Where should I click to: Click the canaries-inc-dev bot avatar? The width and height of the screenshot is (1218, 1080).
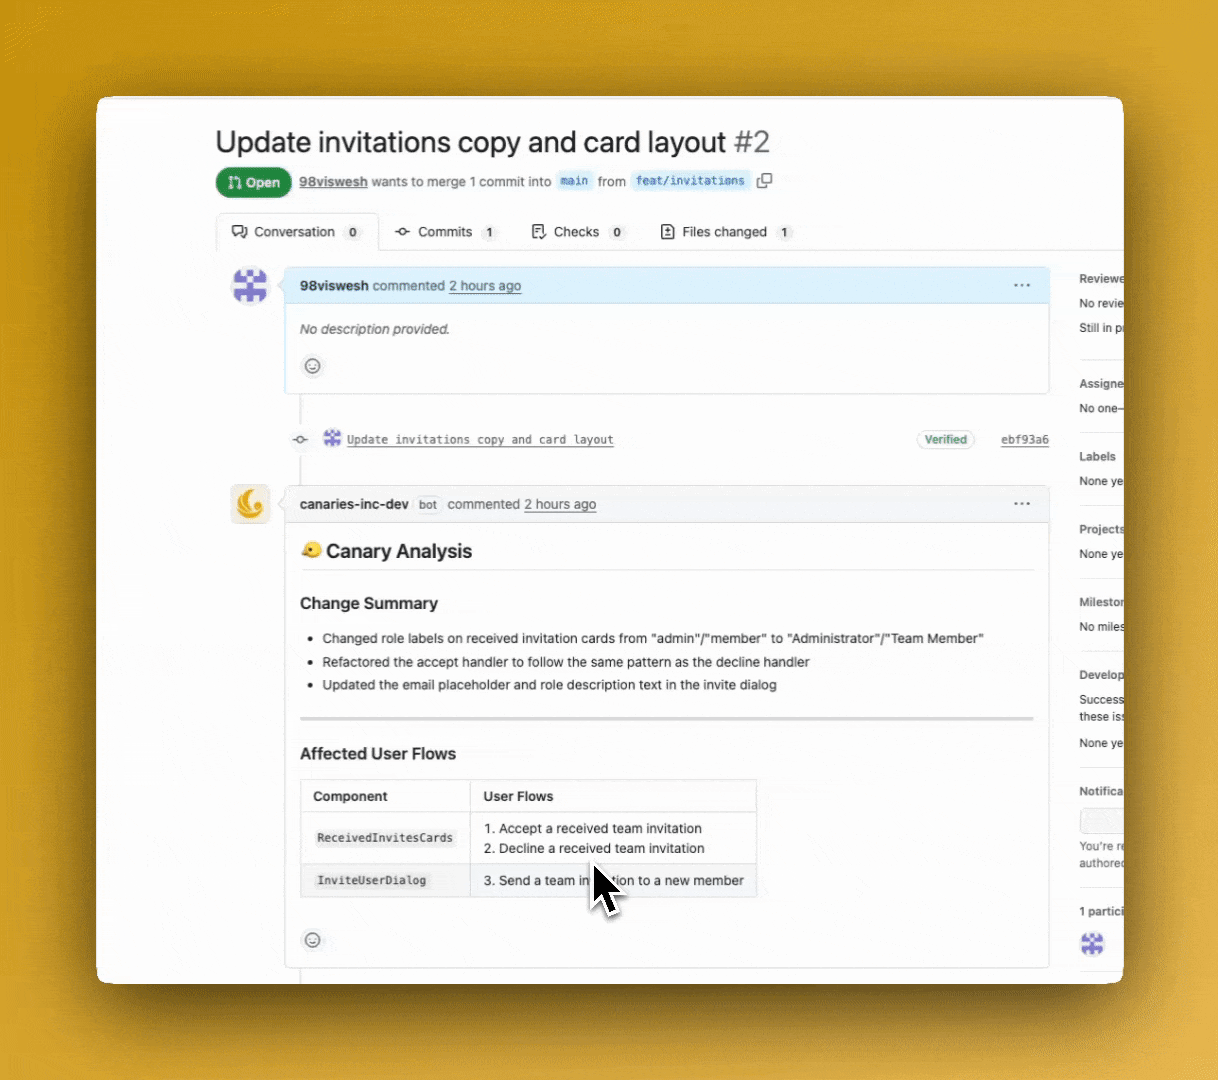[250, 504]
